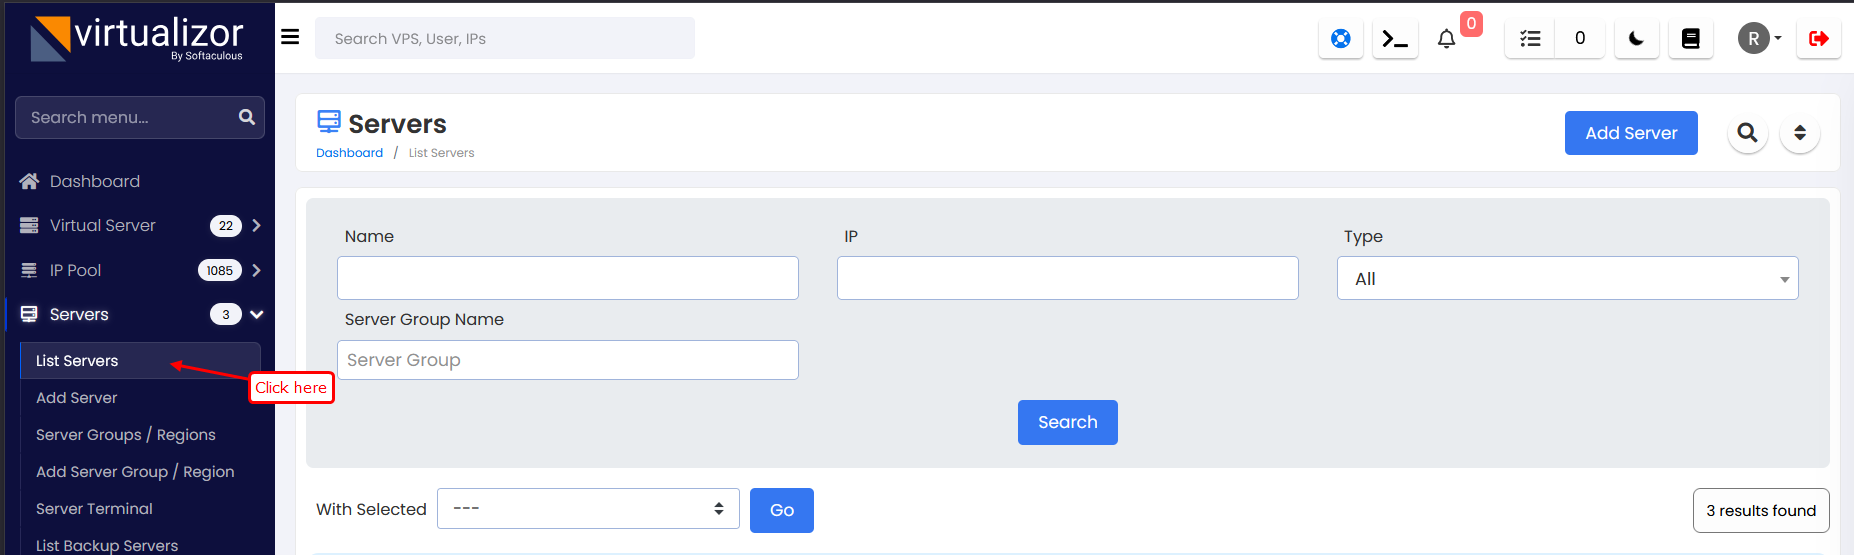This screenshot has height=555, width=1854.
Task: Toggle the hamburger sidebar menu icon
Action: tap(290, 37)
